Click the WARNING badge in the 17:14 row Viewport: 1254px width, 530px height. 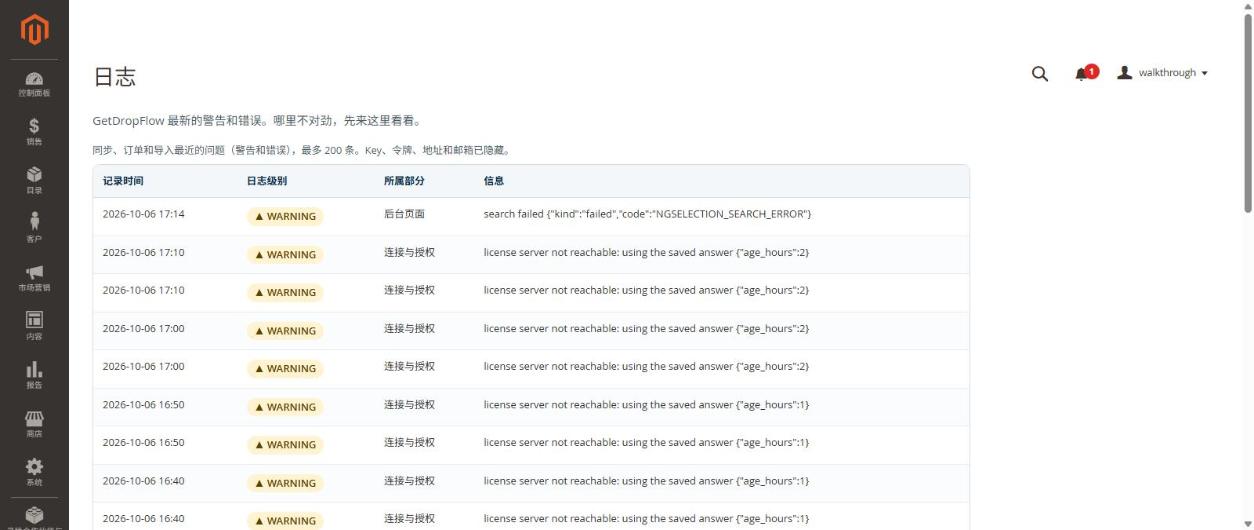tap(285, 216)
